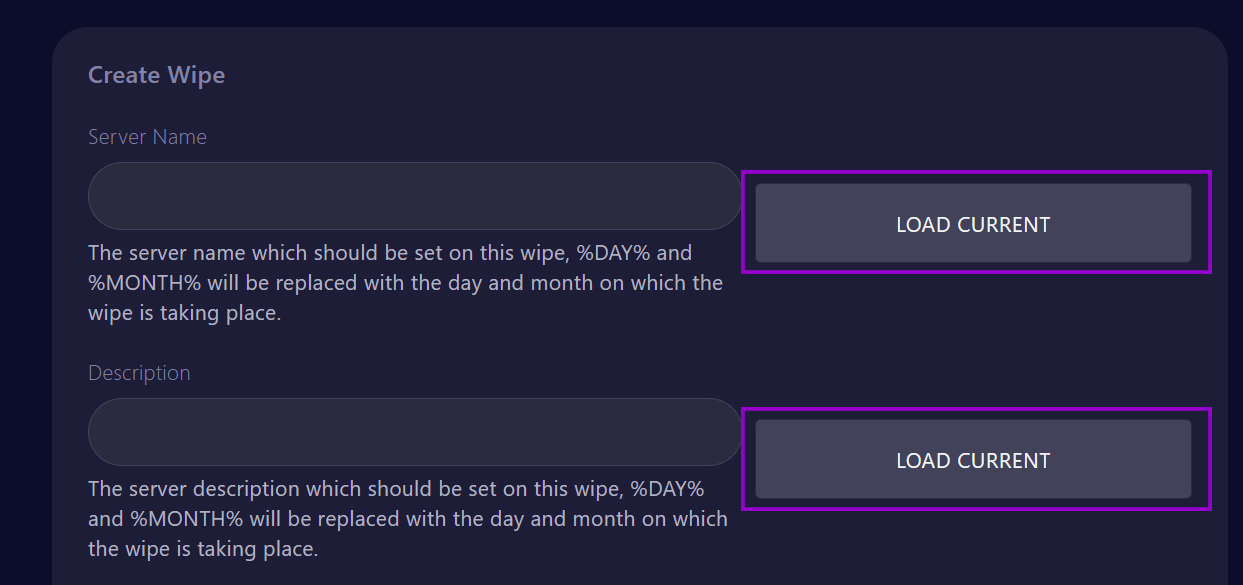The width and height of the screenshot is (1243, 585).
Task: Click "The server description" help text start
Action: (x=194, y=489)
